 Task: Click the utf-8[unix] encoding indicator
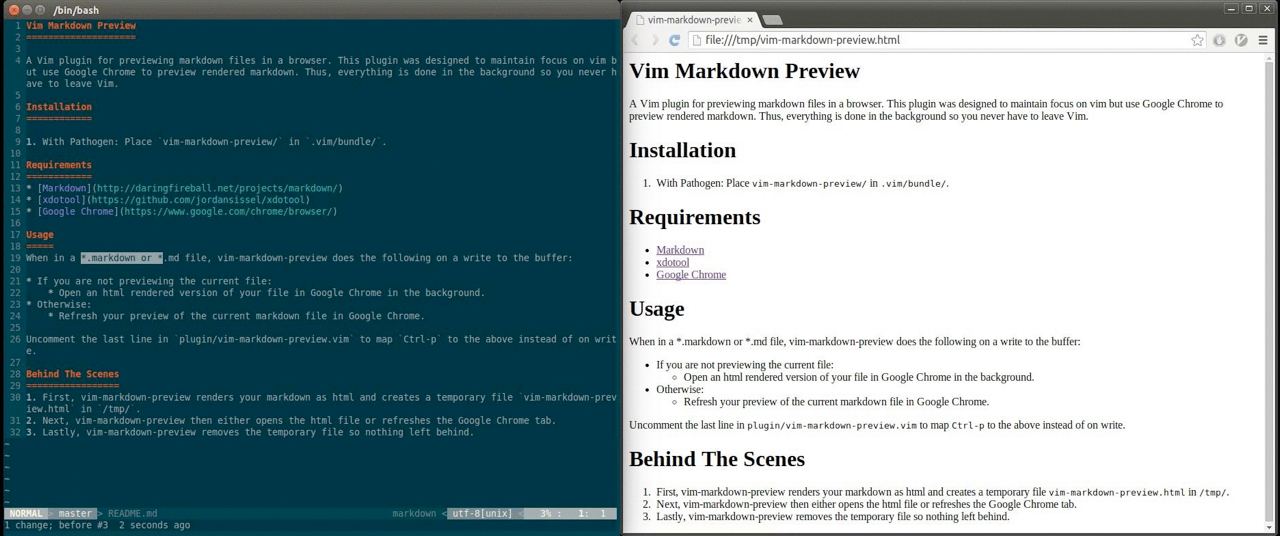(481, 513)
